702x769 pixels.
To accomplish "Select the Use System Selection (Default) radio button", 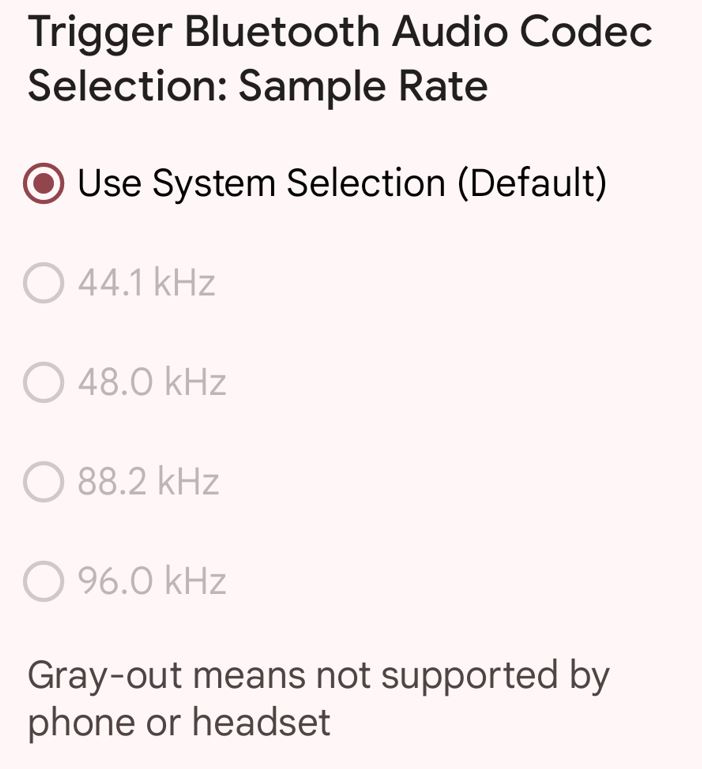I will tap(44, 184).
